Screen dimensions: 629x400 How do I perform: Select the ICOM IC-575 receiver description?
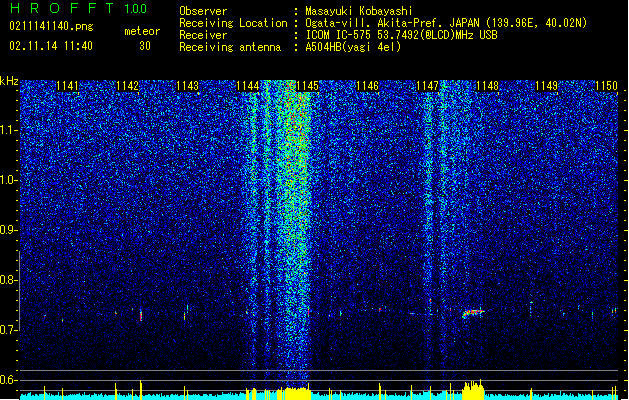point(401,35)
